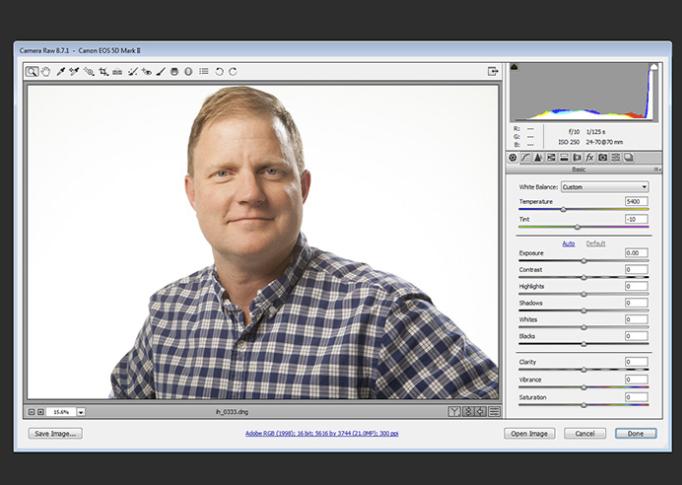Click the Shadows slider handle
Image resolution: width=682 pixels, height=485 pixels.
pos(584,311)
